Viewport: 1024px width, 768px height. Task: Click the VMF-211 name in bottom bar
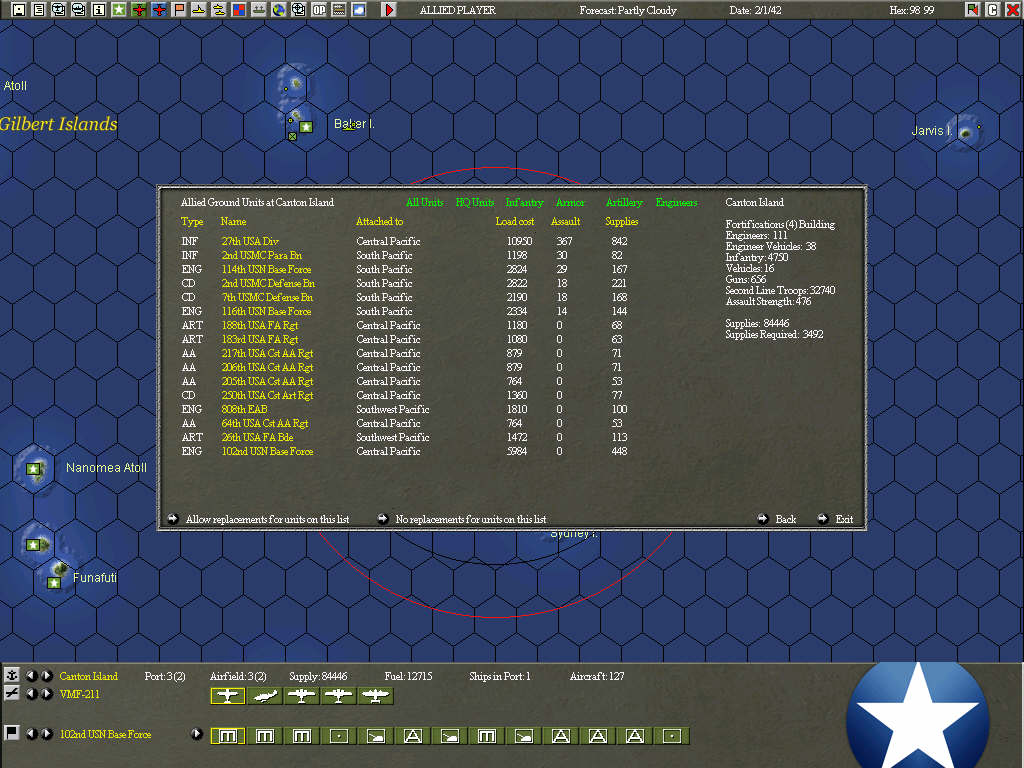pos(80,694)
